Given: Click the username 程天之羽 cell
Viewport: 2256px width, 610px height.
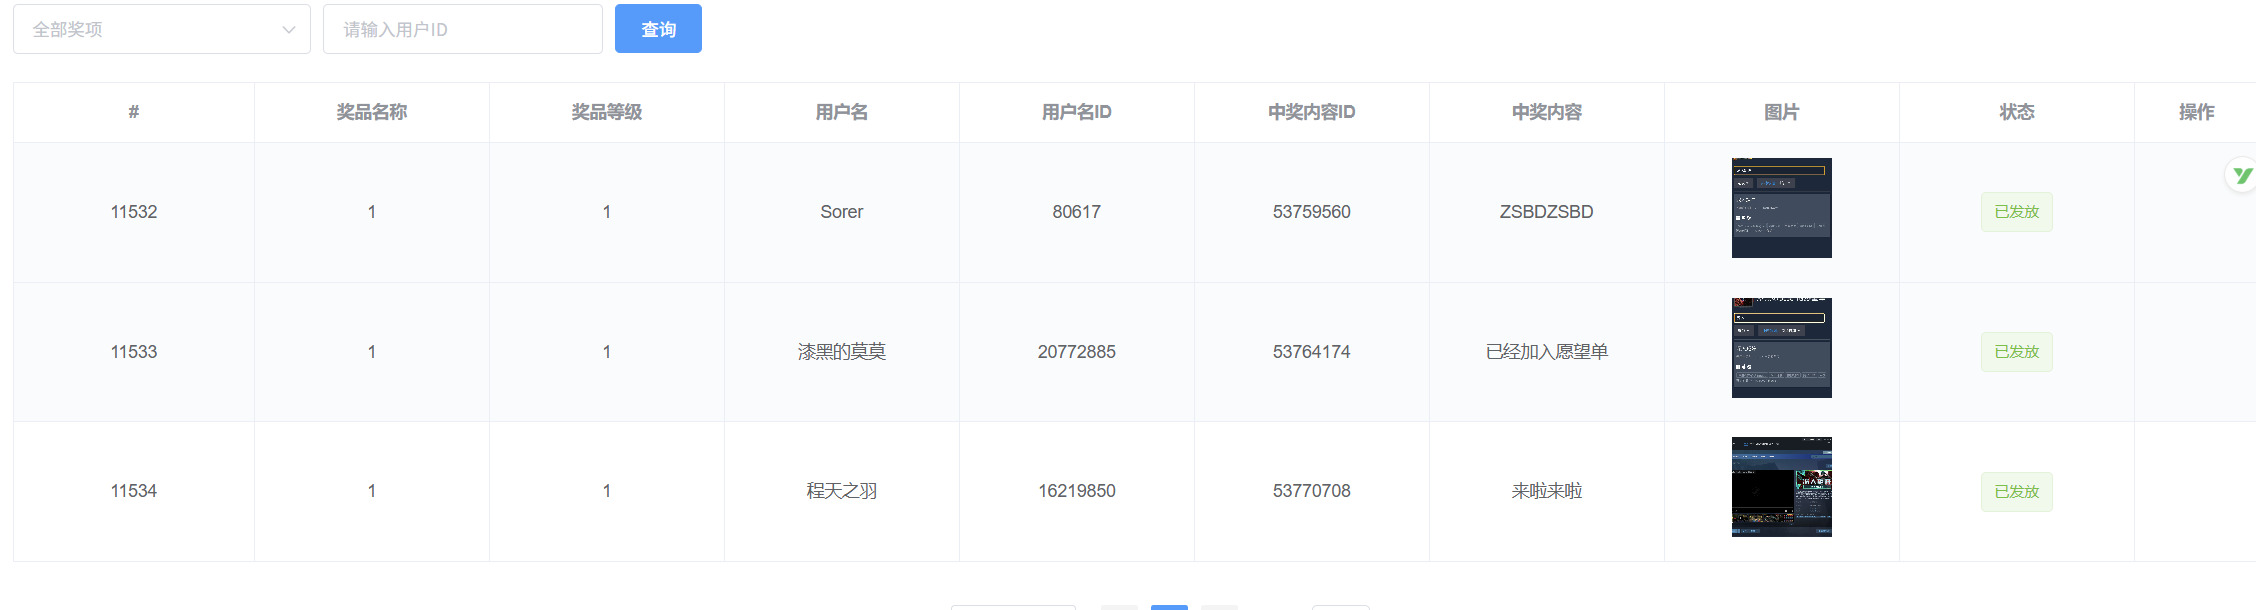Looking at the screenshot, I should coord(841,491).
